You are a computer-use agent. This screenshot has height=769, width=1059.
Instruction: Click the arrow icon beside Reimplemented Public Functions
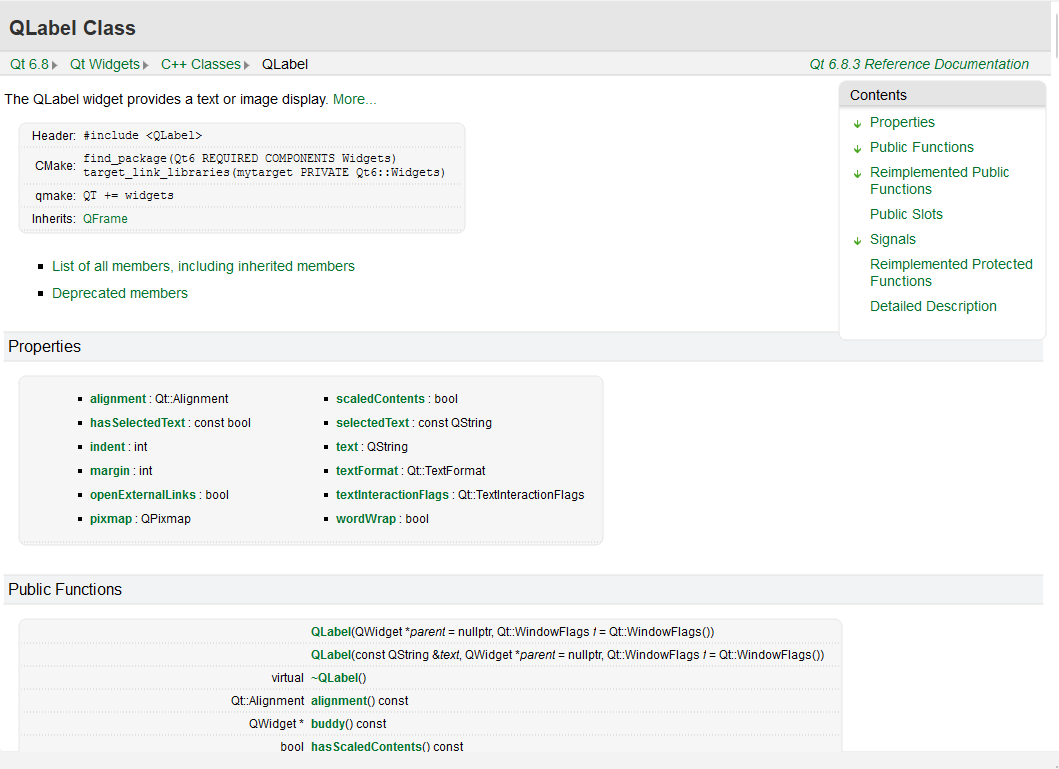[x=857, y=174]
